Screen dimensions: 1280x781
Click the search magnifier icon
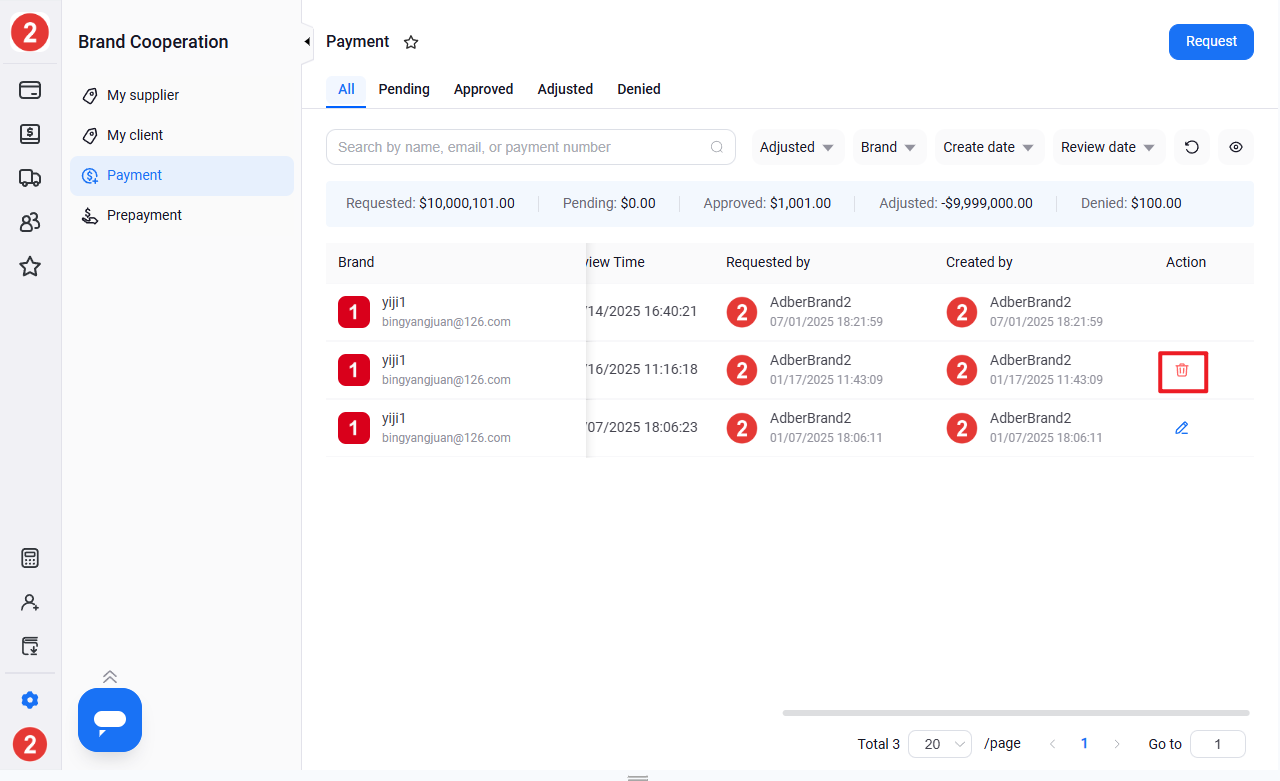click(717, 147)
